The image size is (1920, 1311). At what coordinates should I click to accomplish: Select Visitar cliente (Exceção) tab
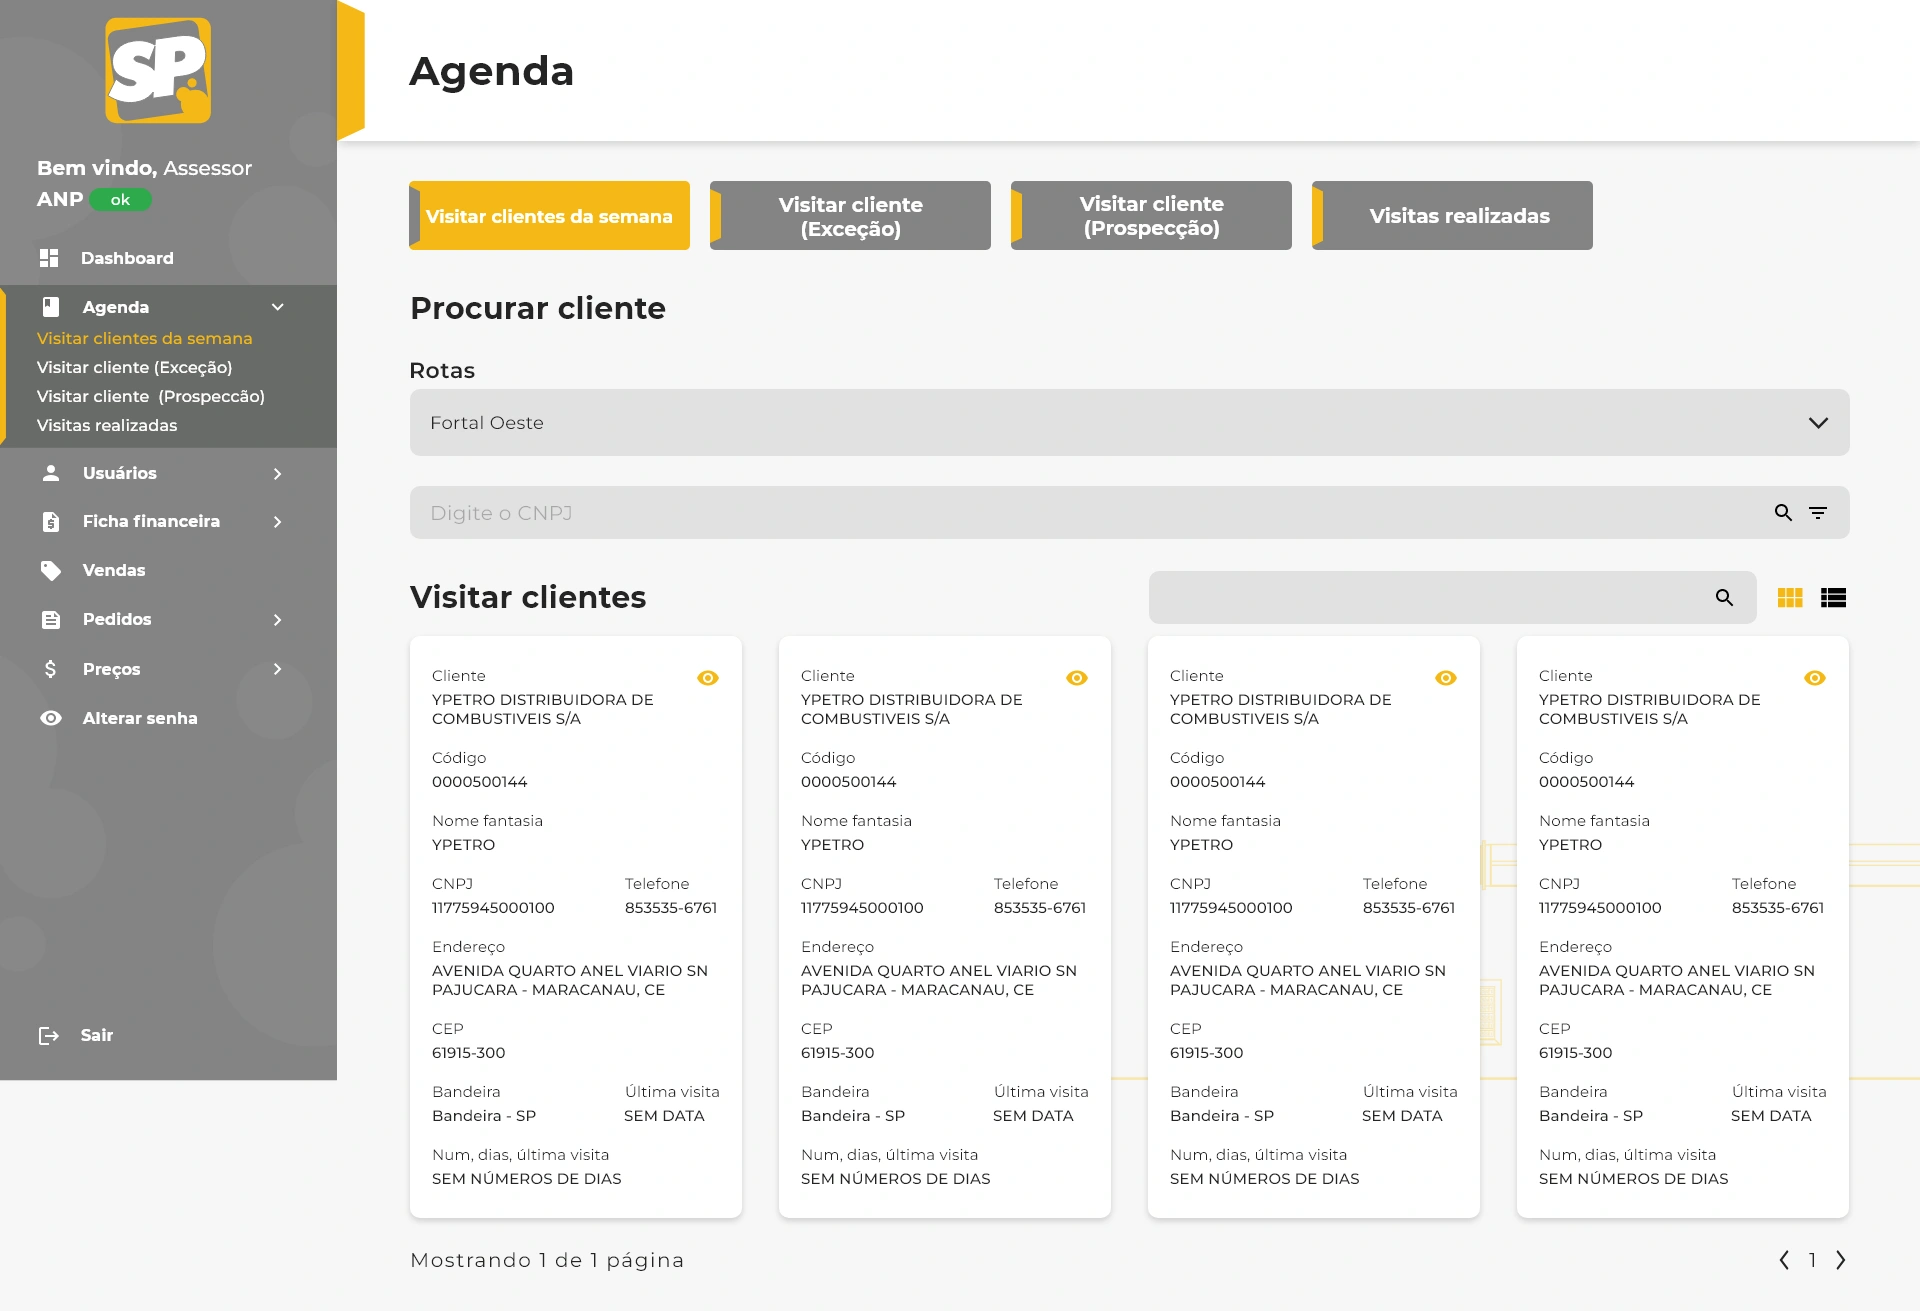pyautogui.click(x=850, y=216)
